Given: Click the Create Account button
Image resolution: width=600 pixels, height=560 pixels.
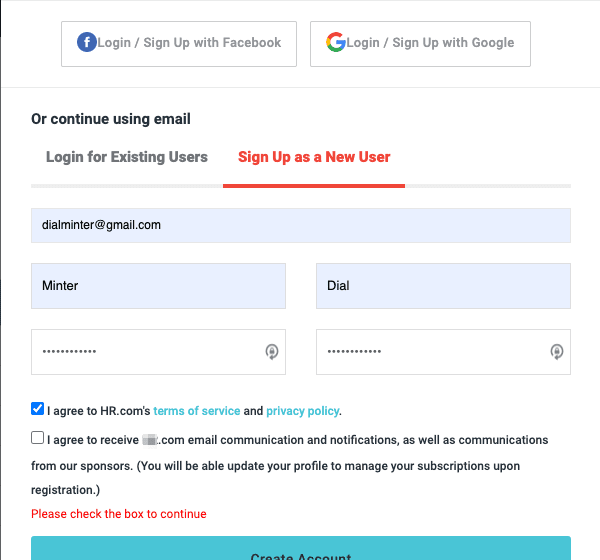Looking at the screenshot, I should point(300,550).
